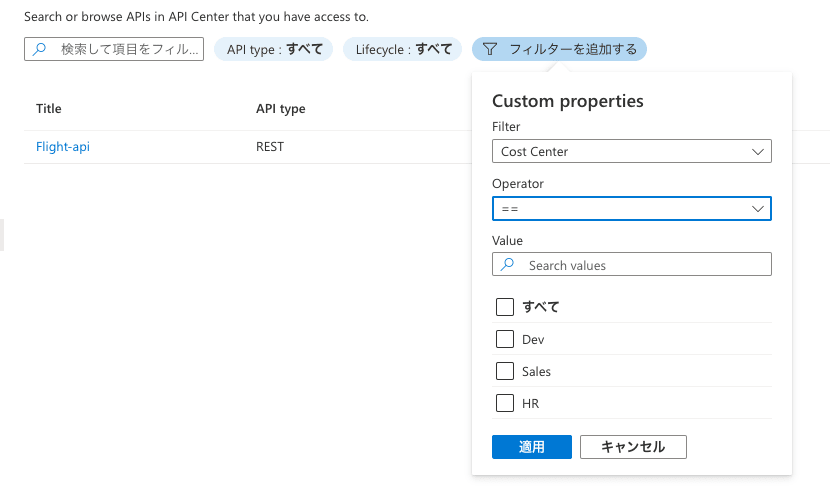Screen dimensions: 830x495
Task: Open the Lifecycle filter pill
Action: click(402, 49)
